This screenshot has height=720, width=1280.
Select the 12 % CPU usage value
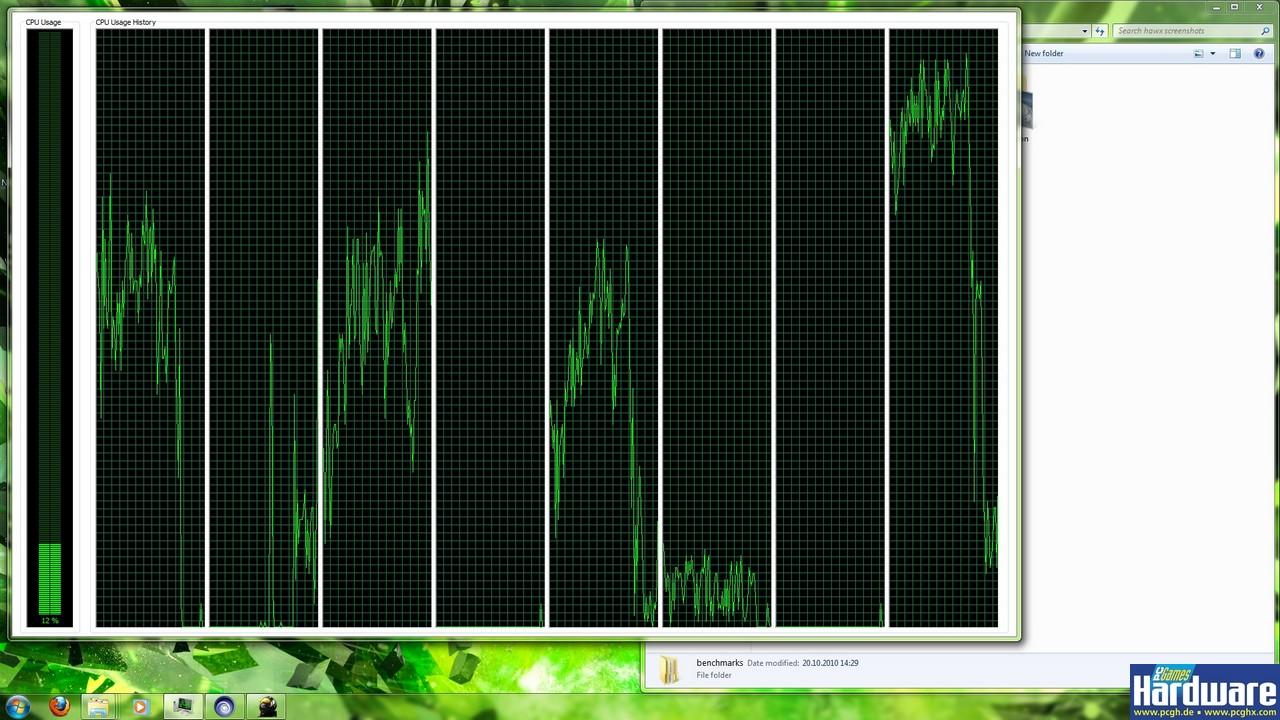[x=50, y=621]
